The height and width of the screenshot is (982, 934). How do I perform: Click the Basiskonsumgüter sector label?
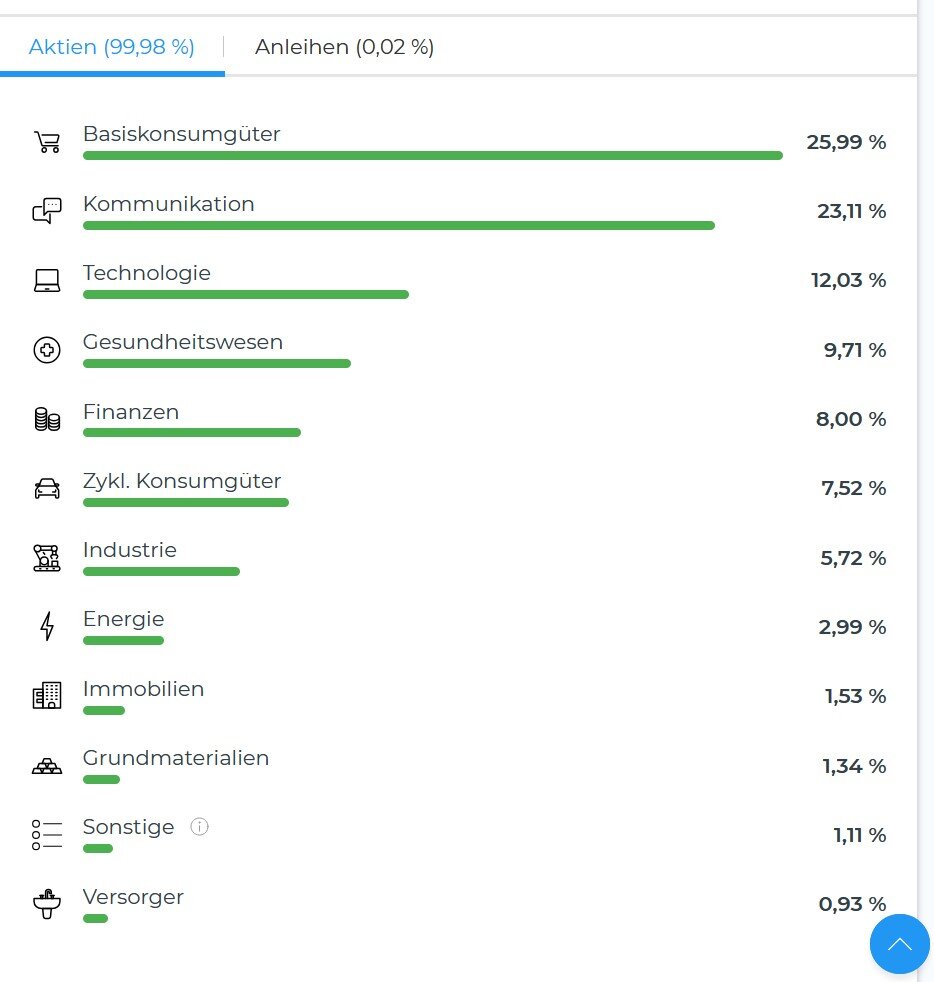(181, 134)
